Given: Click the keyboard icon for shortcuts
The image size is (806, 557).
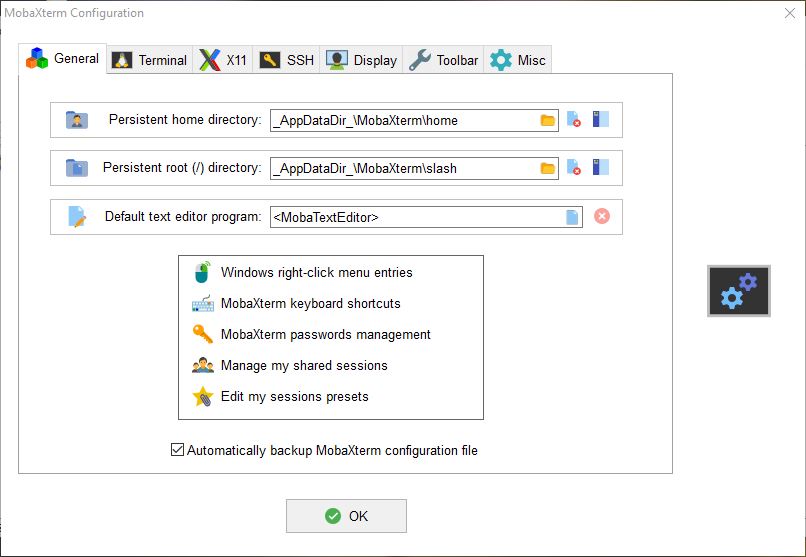Looking at the screenshot, I should coord(203,304).
